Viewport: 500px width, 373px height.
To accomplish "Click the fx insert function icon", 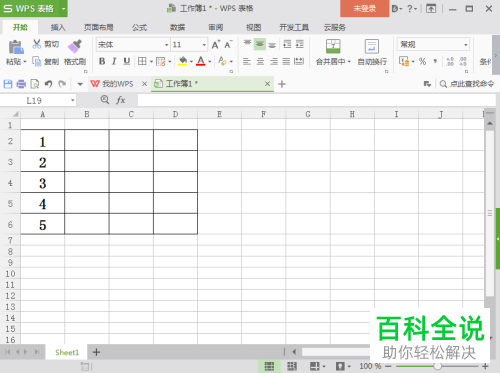I will (121, 100).
